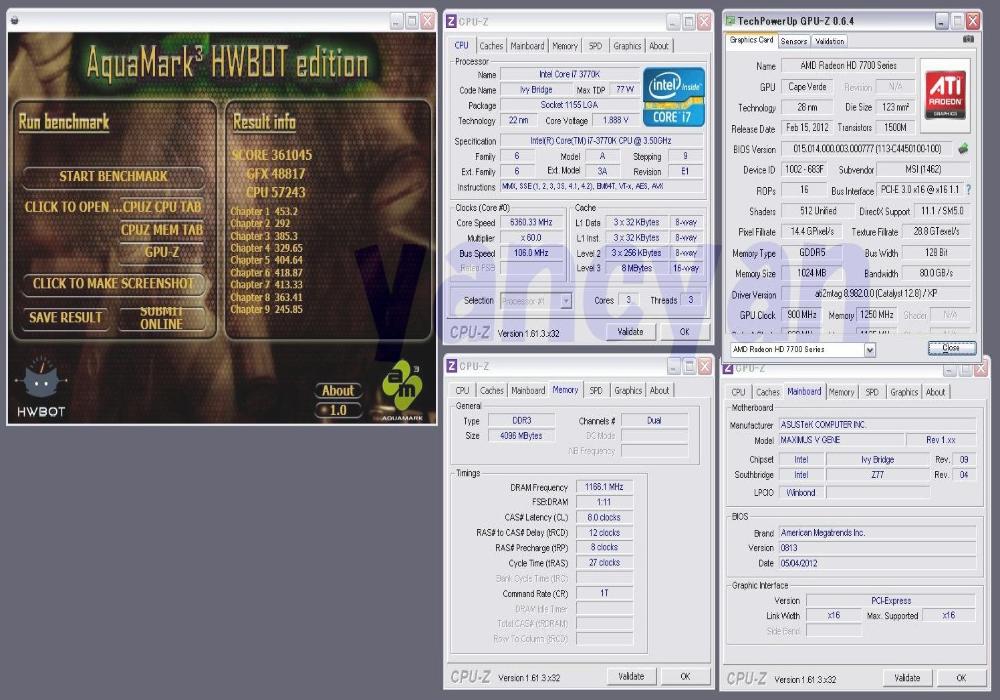Open the SPD tab in the CPU-Z CPU-tab window
Image resolution: width=1000 pixels, height=700 pixels.
(x=595, y=46)
